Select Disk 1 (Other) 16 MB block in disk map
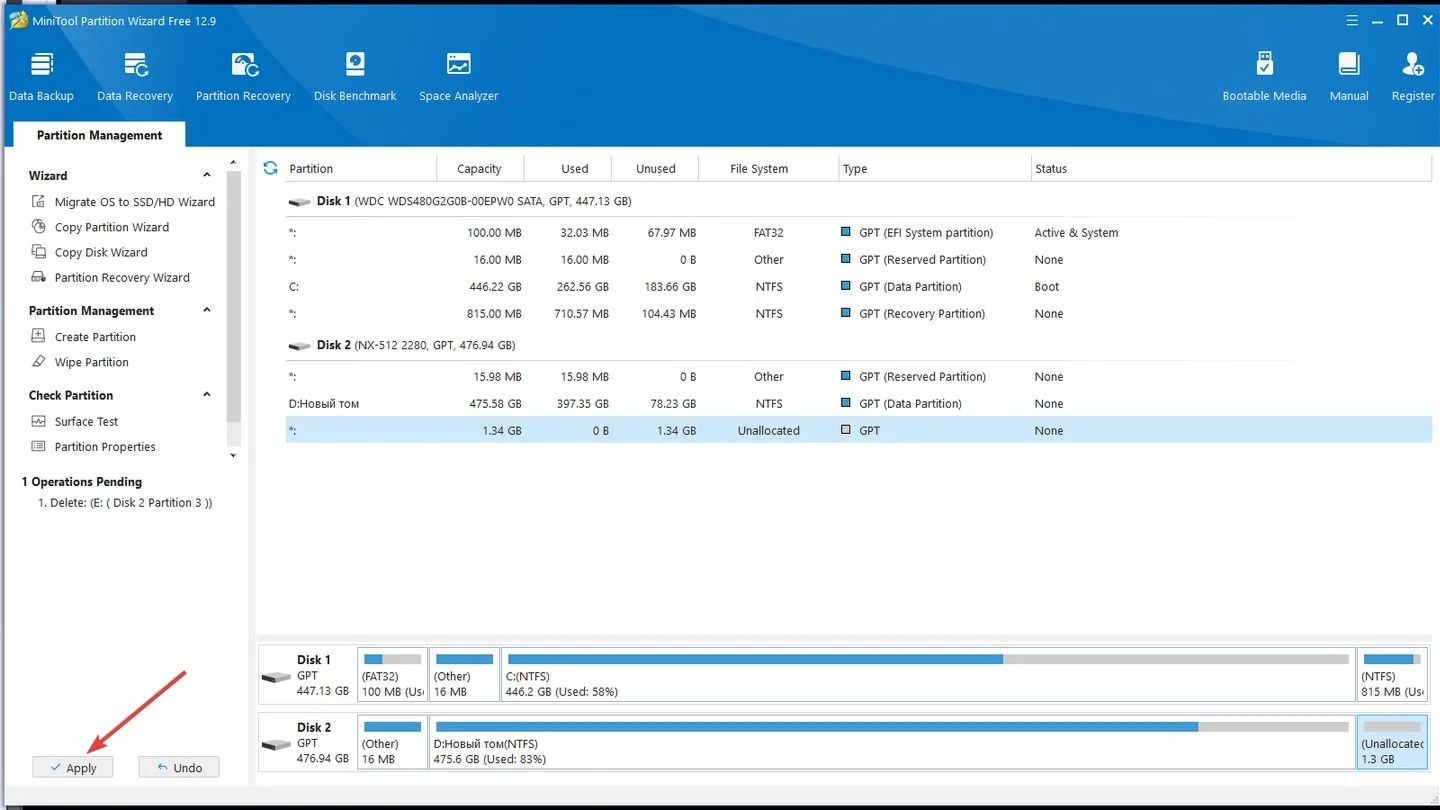The width and height of the screenshot is (1440, 810). 464,675
